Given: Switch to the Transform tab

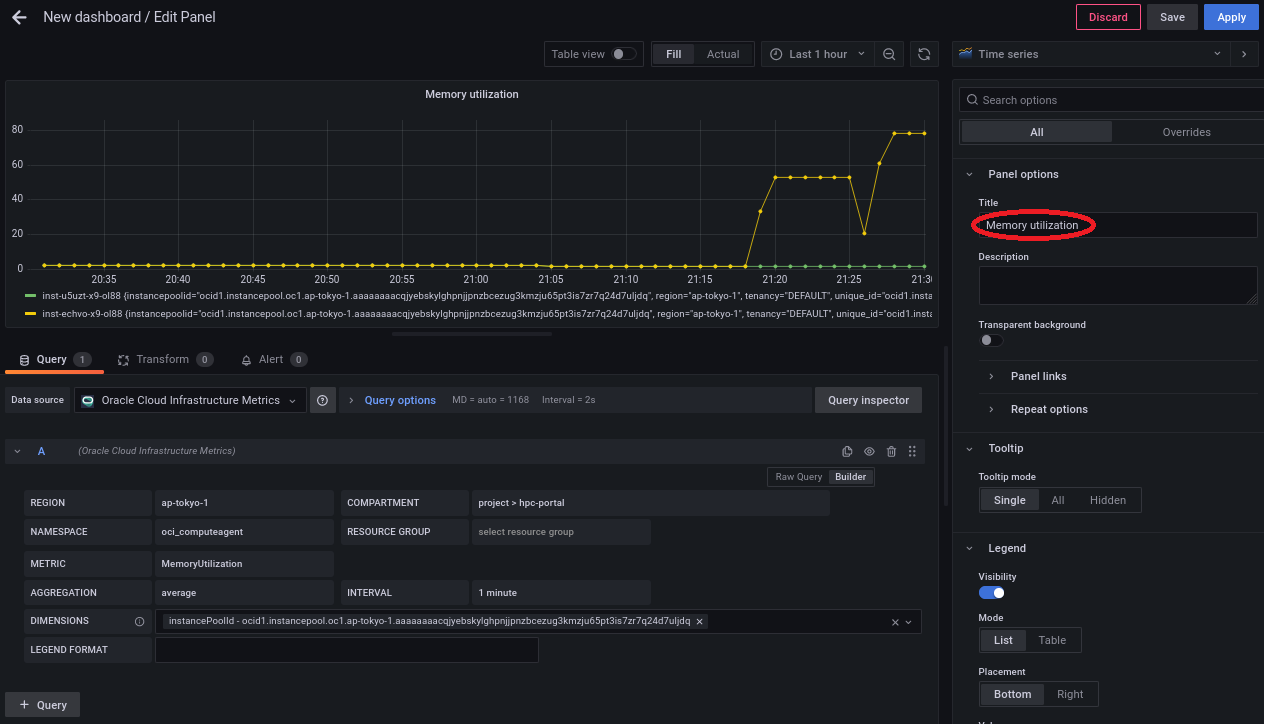Looking at the screenshot, I should 162,359.
